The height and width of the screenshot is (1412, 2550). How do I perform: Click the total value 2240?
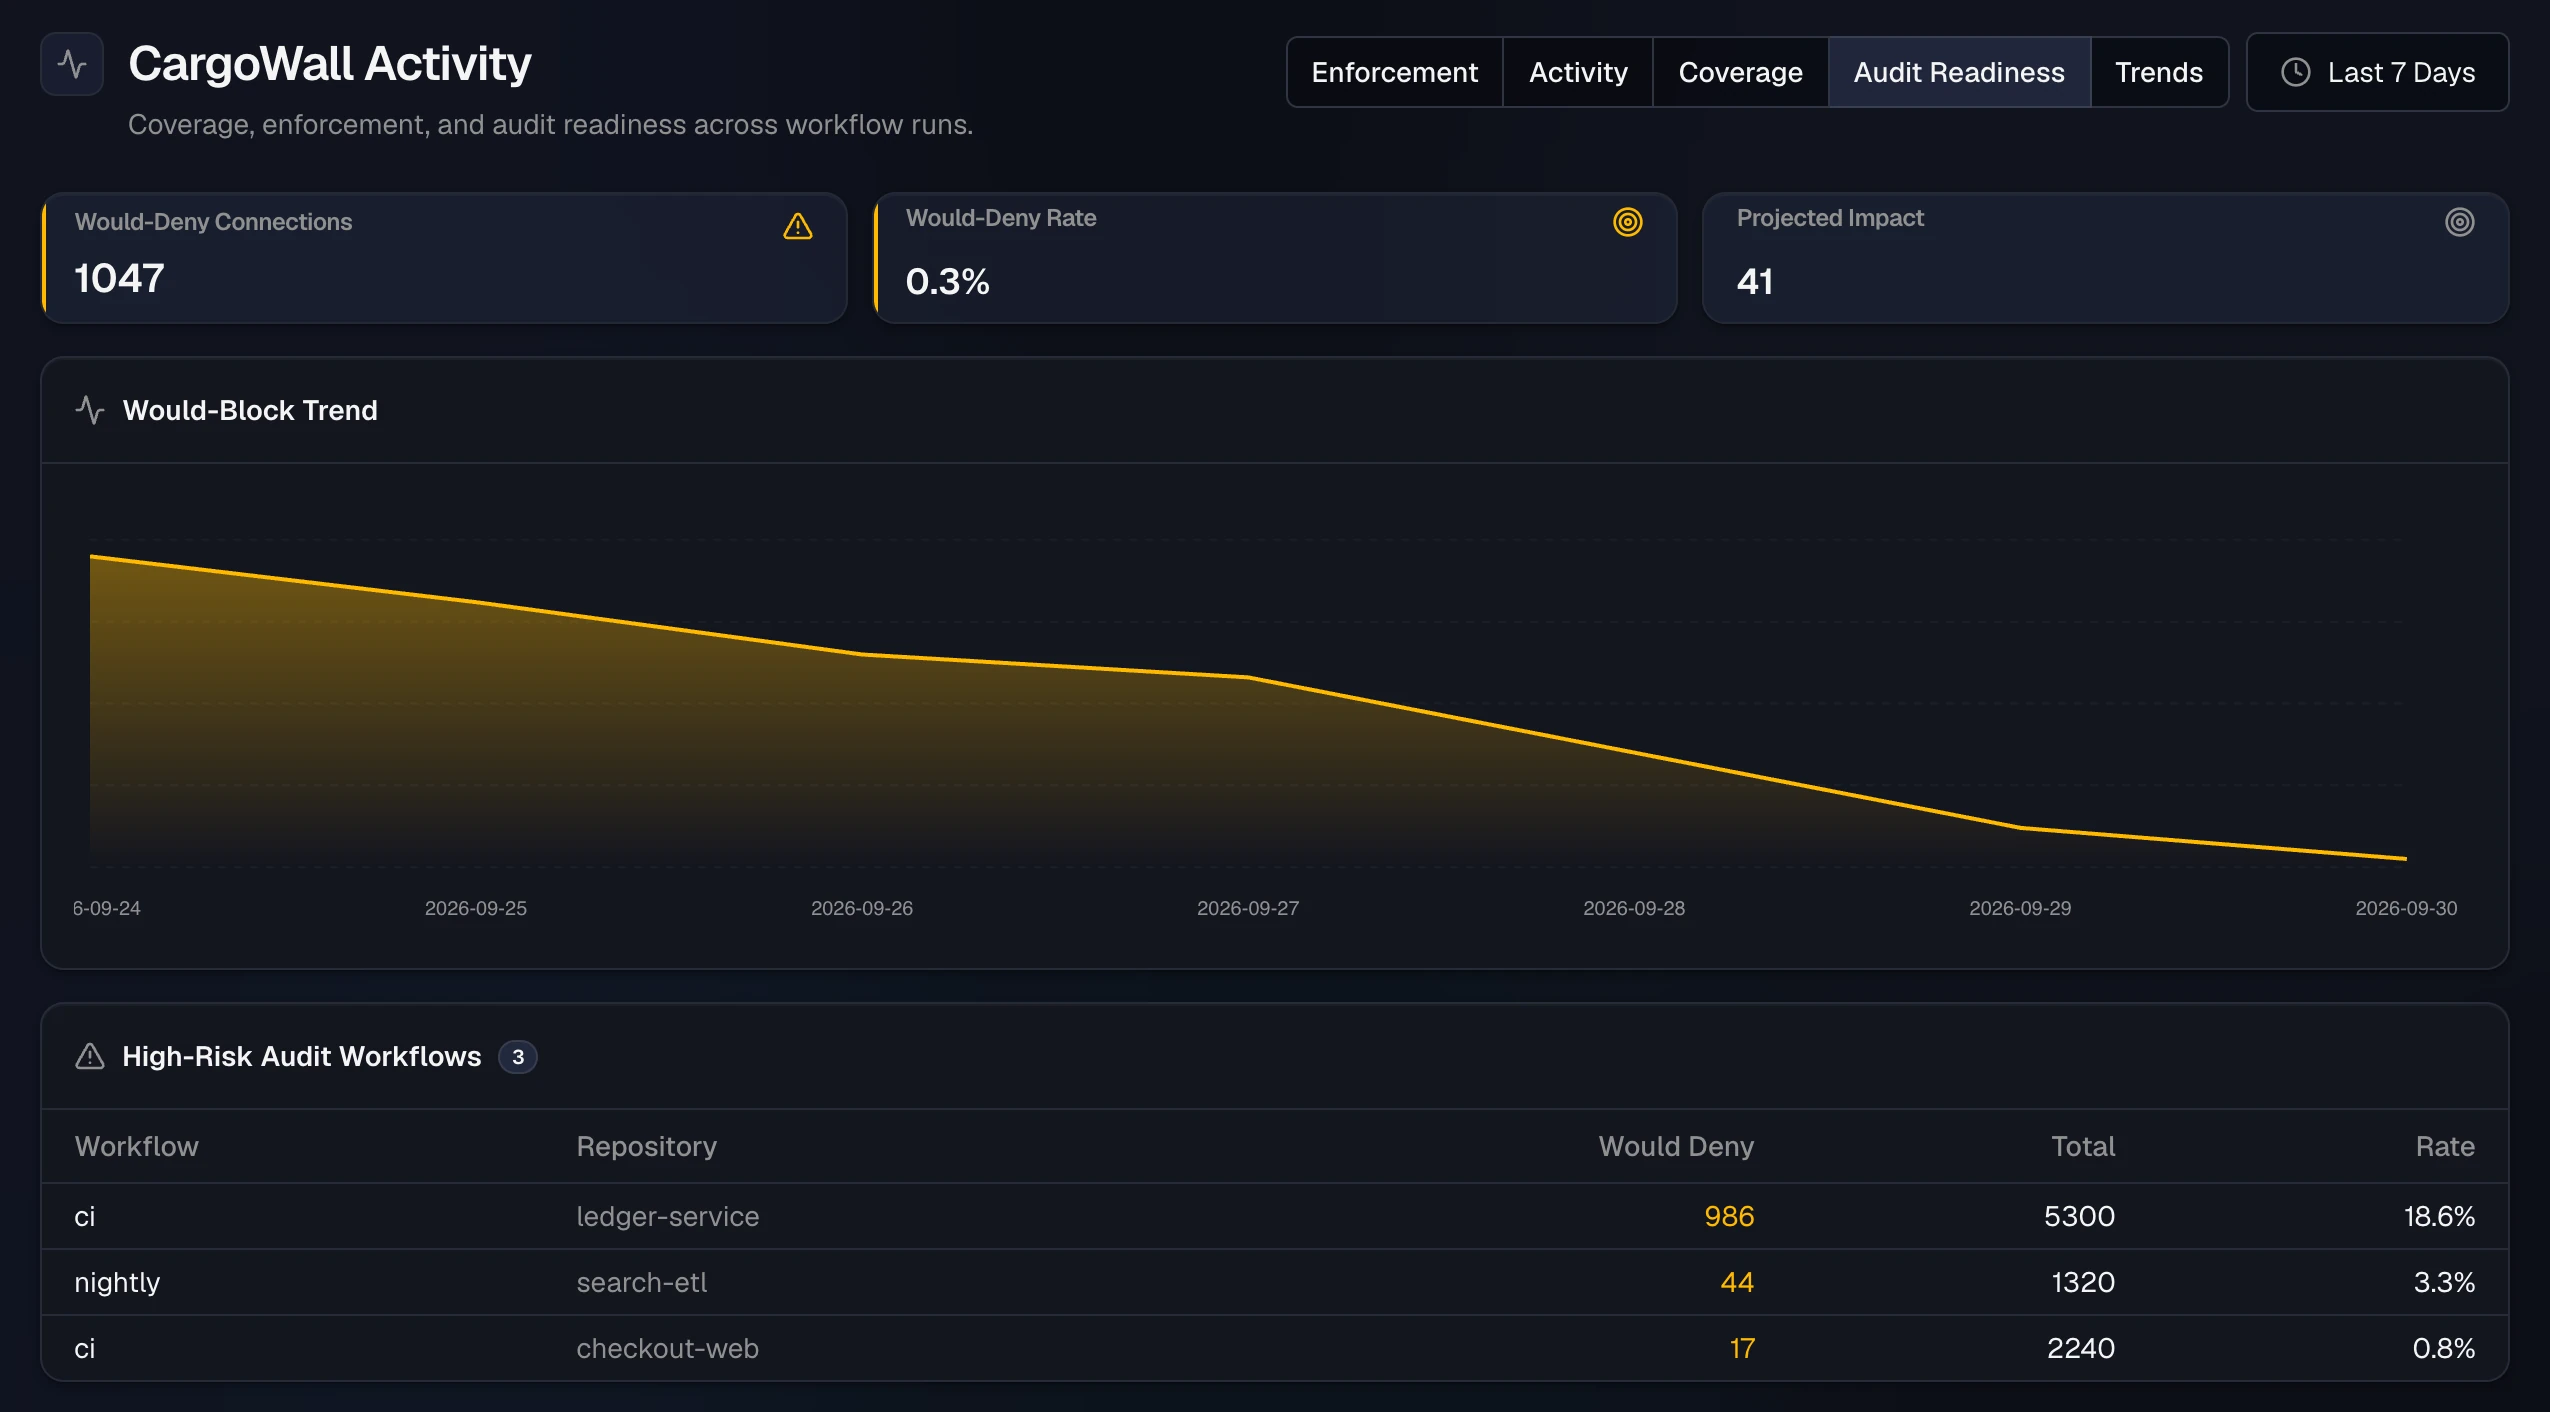[x=2081, y=1348]
